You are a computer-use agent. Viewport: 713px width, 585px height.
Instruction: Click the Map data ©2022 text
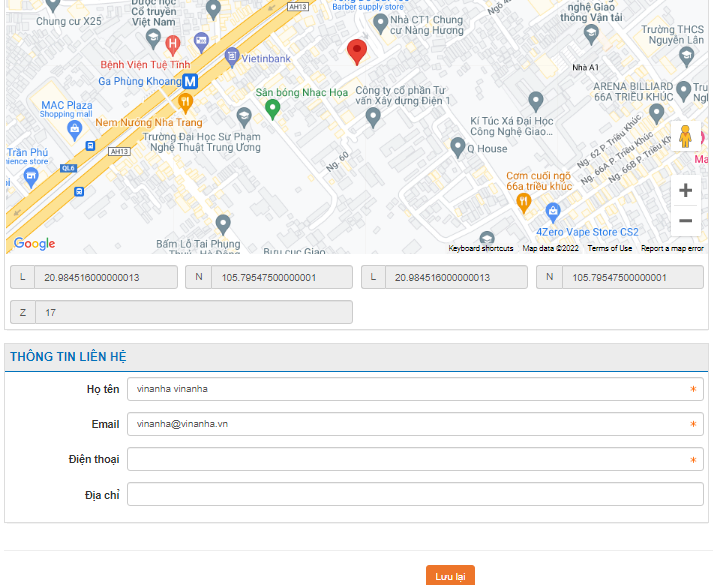(x=550, y=248)
